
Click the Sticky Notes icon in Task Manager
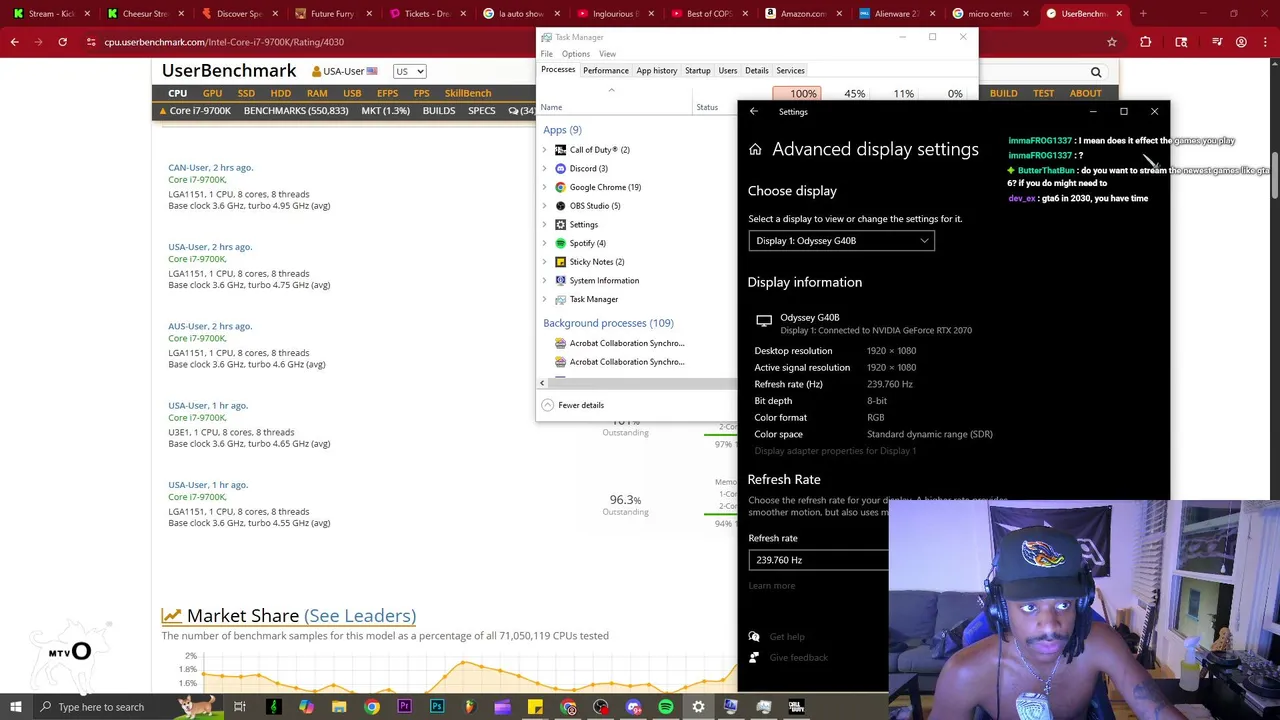point(560,262)
